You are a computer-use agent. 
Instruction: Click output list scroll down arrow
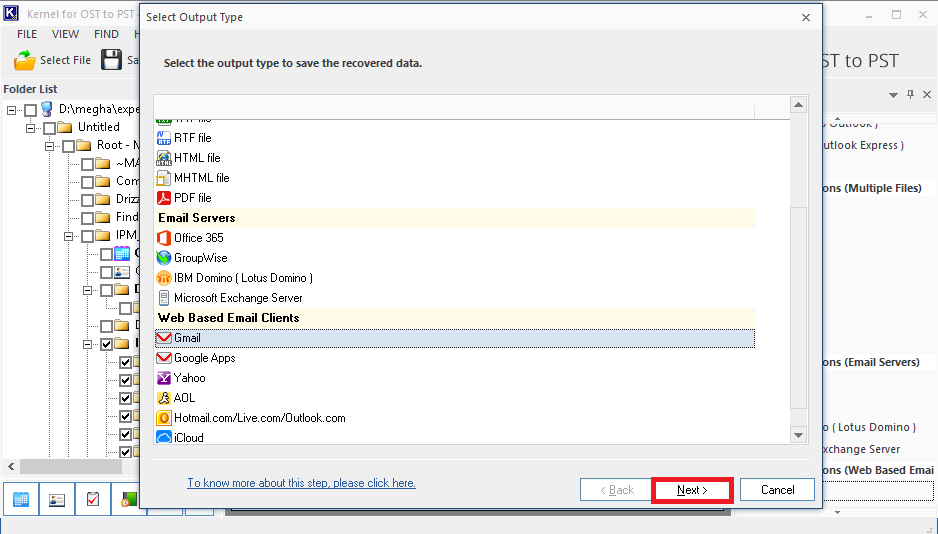tap(799, 435)
